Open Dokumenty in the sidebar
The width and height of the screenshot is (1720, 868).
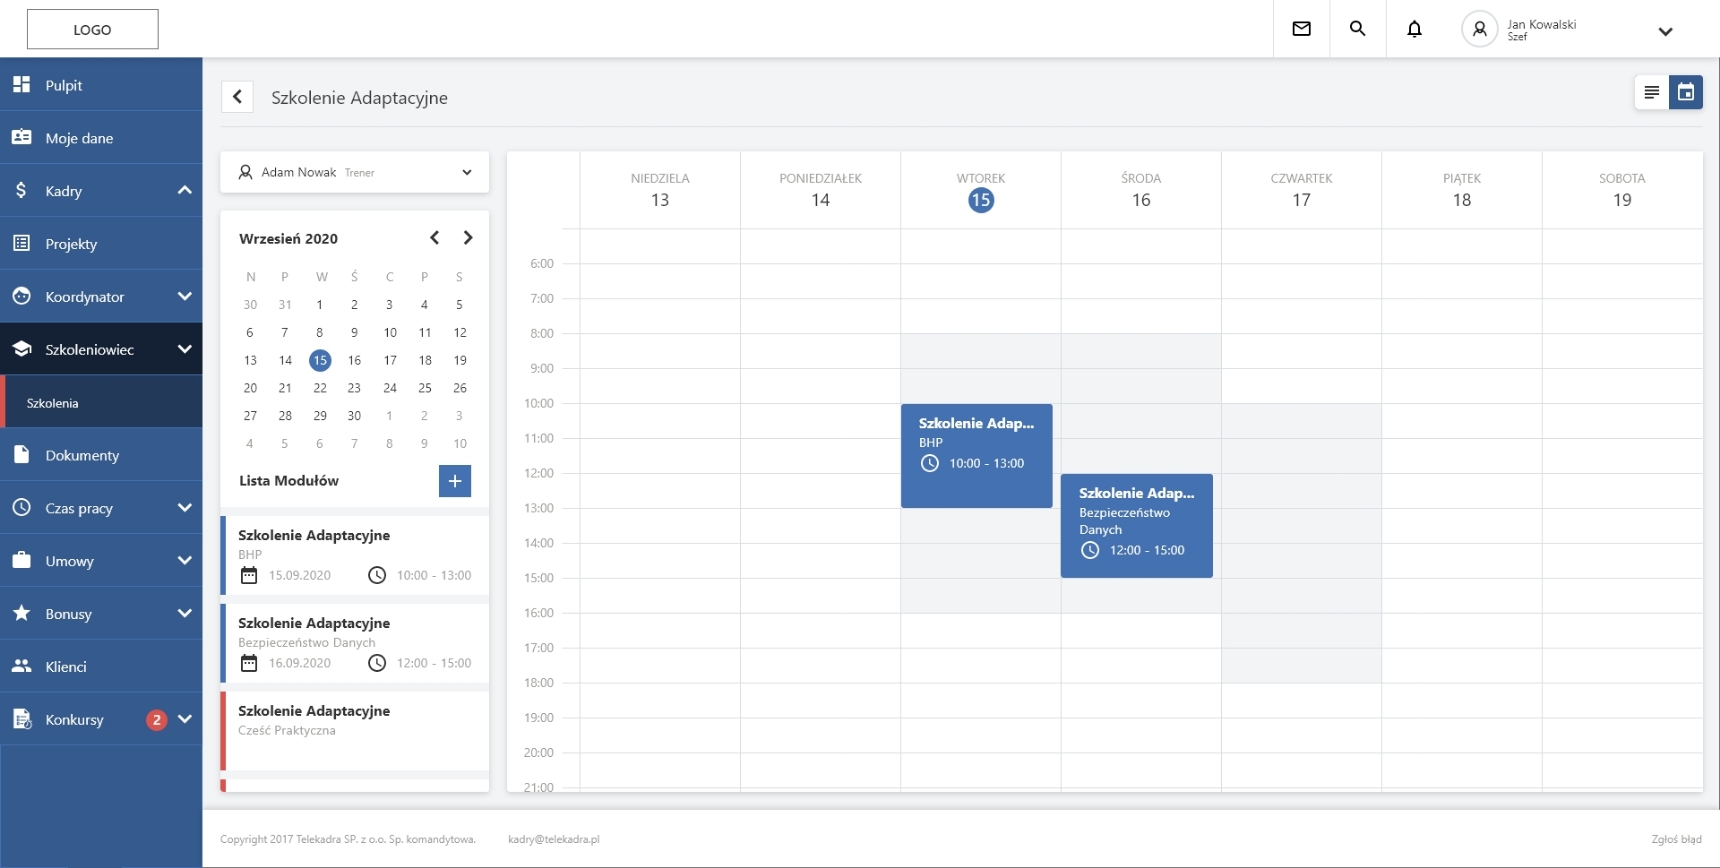82,455
